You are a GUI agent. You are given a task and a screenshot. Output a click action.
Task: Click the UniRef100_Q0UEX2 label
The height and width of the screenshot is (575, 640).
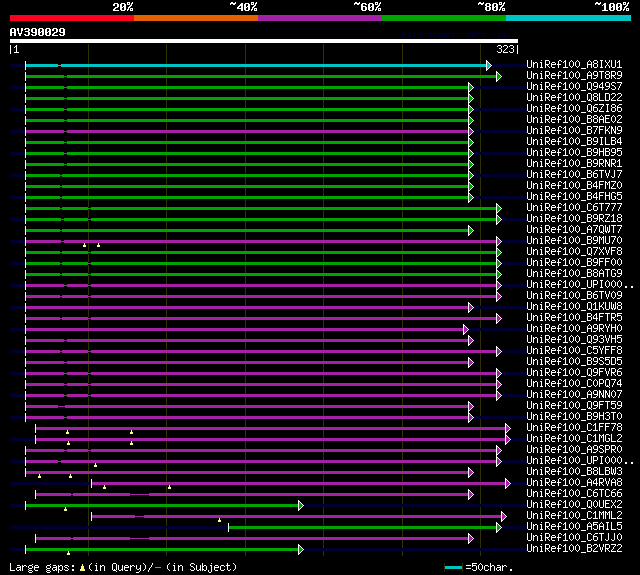tap(574, 505)
